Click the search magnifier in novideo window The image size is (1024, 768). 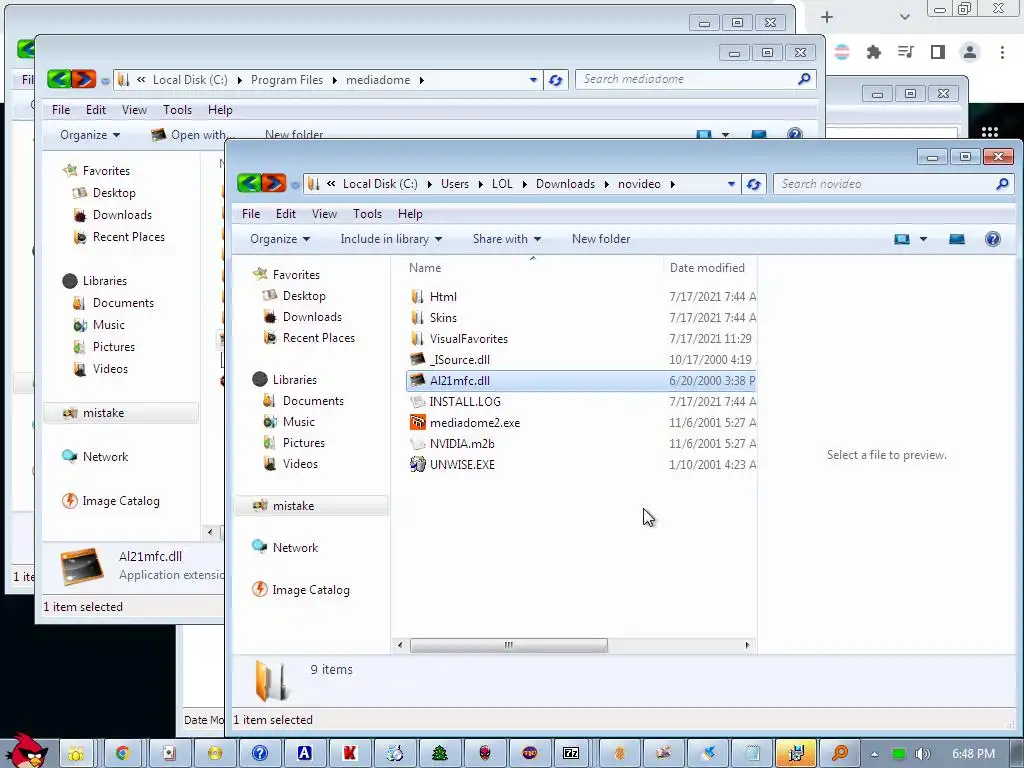tap(1002, 184)
